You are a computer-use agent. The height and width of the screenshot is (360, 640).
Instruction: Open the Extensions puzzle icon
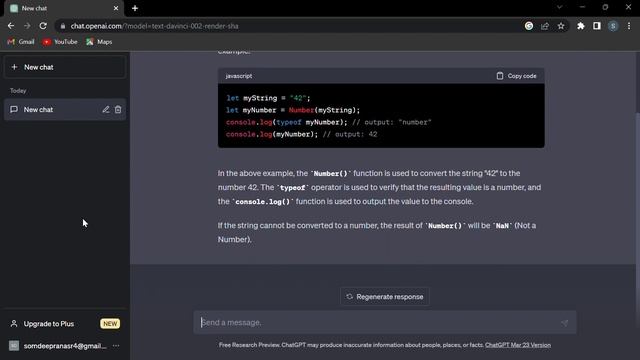(580, 26)
